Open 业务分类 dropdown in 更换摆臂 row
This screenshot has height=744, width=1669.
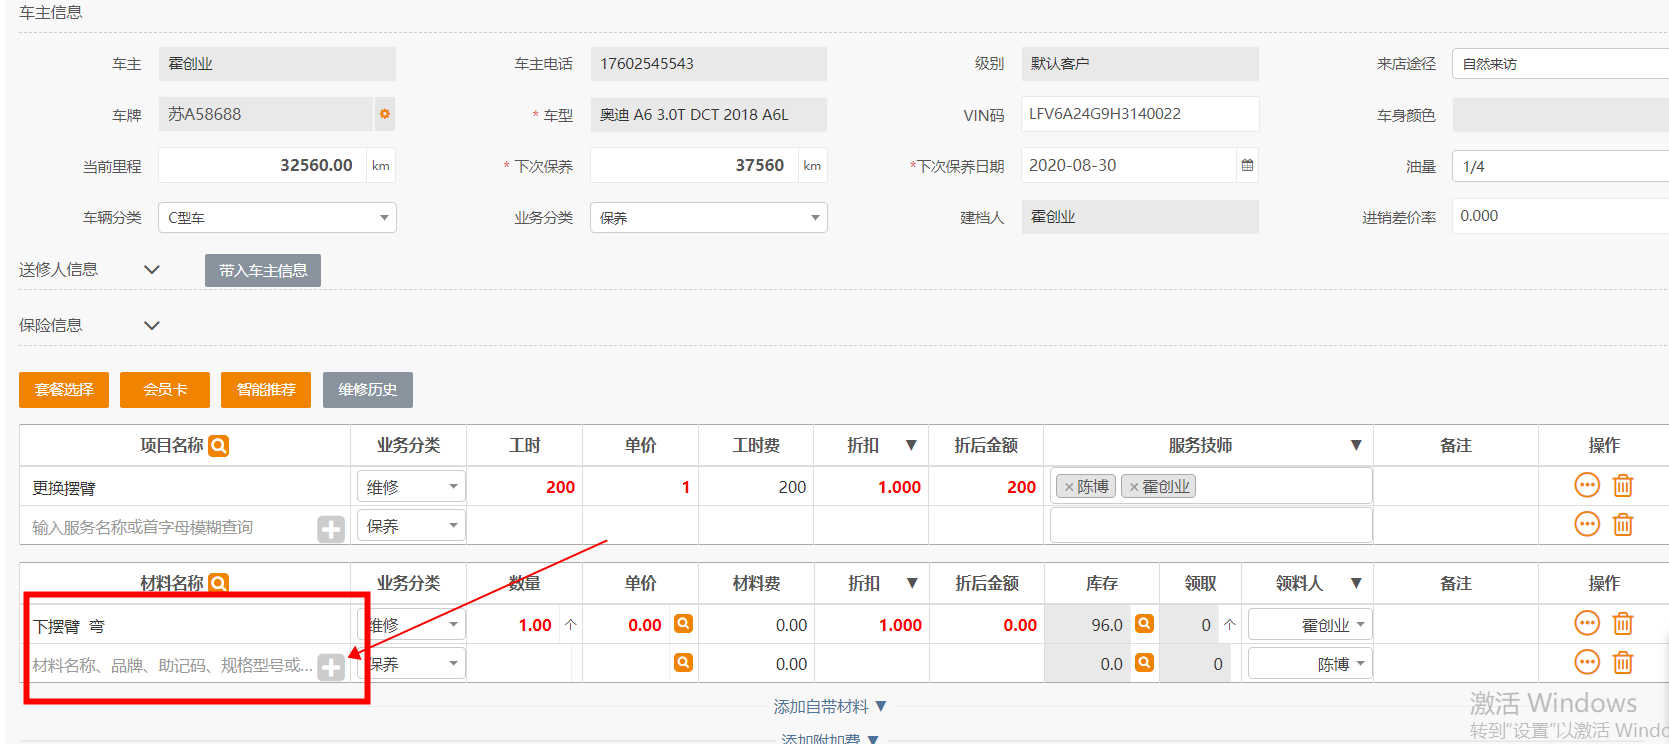point(411,486)
